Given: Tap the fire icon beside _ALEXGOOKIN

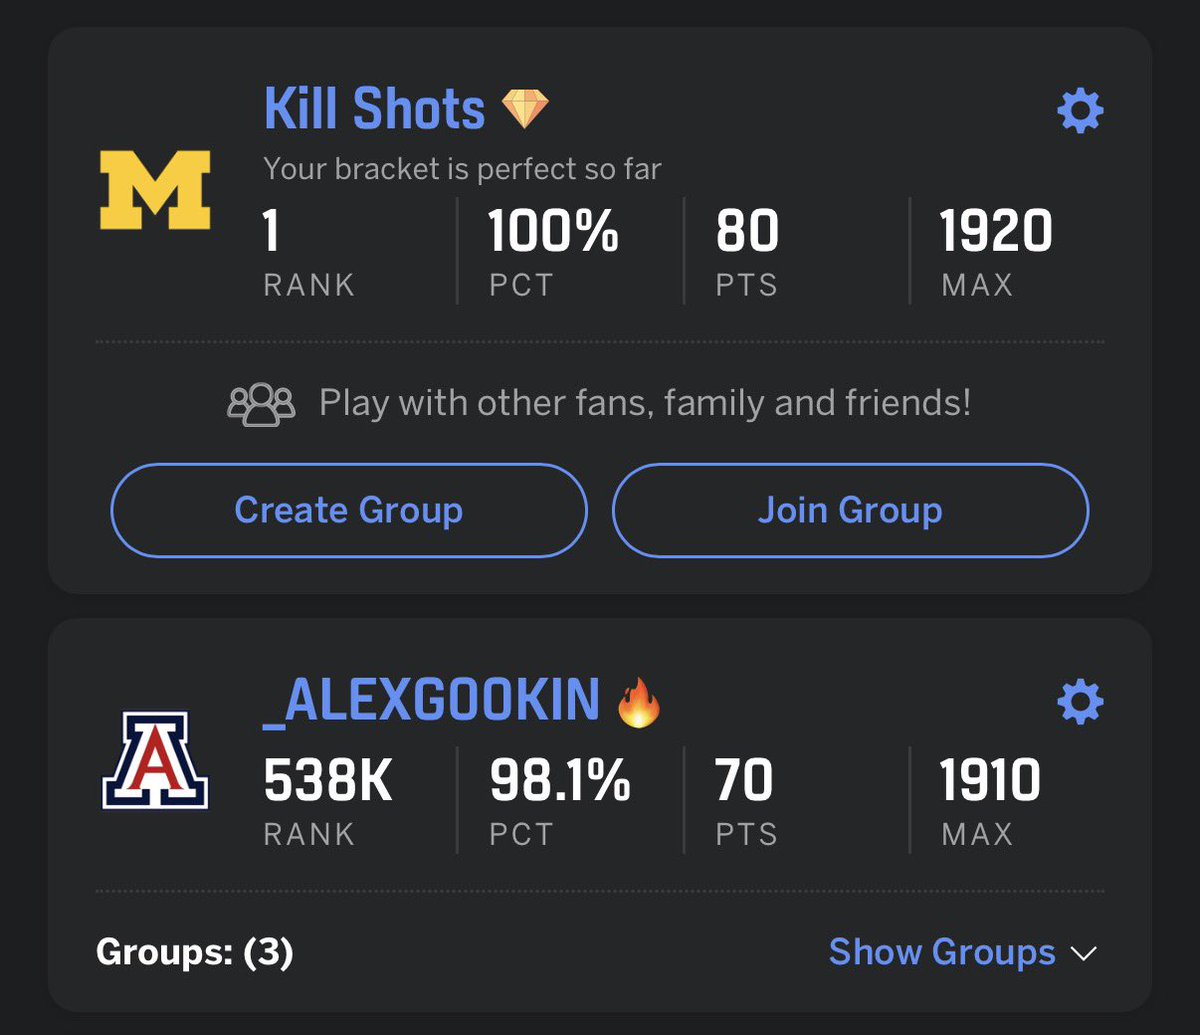Looking at the screenshot, I should (x=639, y=702).
